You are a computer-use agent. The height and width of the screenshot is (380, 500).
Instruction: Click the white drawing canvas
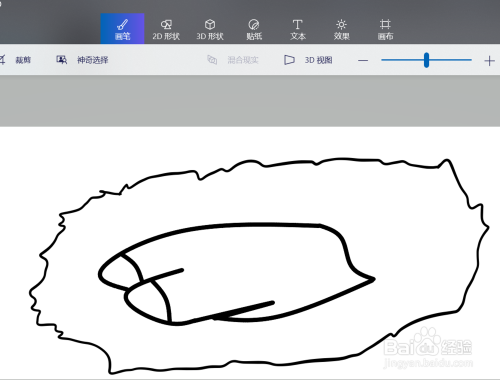coord(250,253)
